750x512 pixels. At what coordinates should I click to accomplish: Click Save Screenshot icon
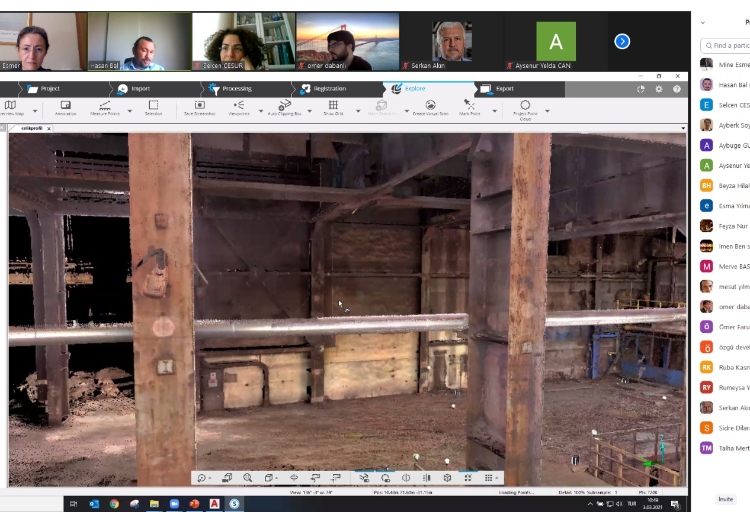200,106
